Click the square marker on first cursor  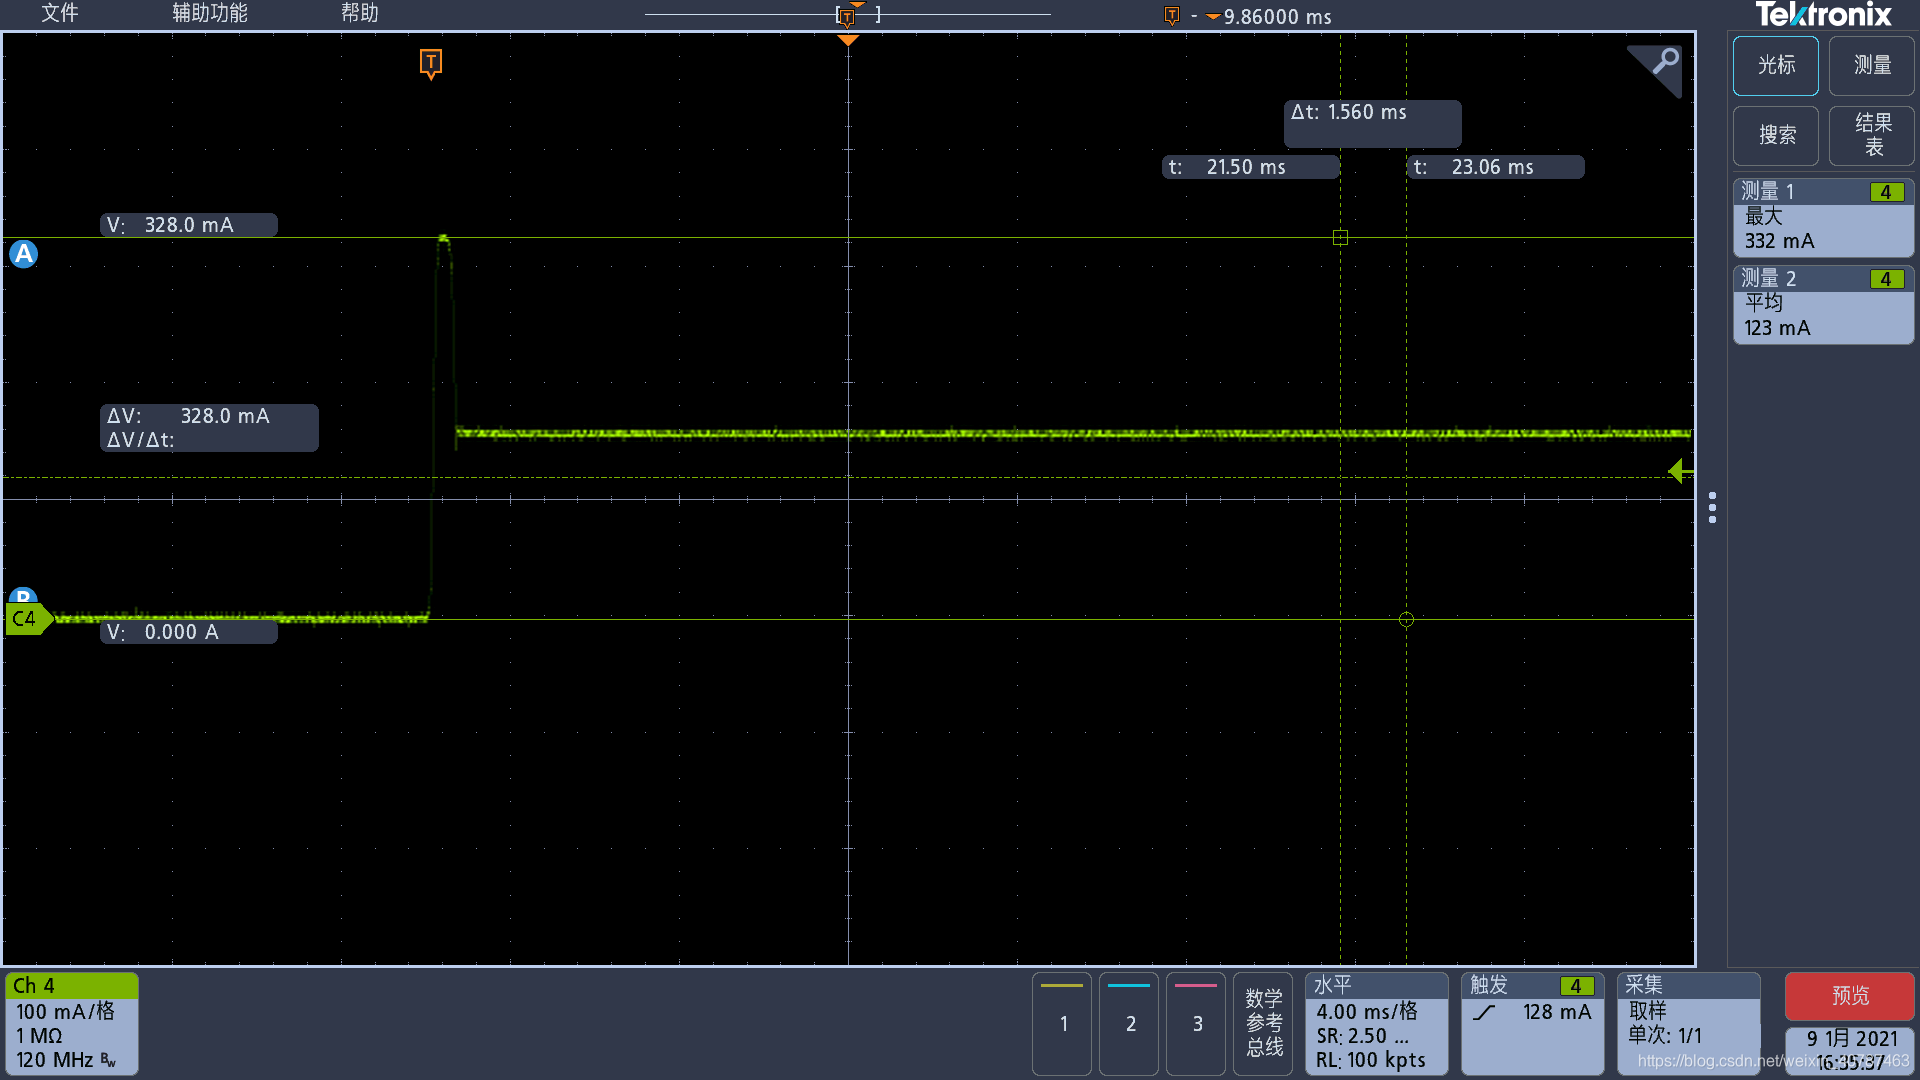[x=1340, y=237]
